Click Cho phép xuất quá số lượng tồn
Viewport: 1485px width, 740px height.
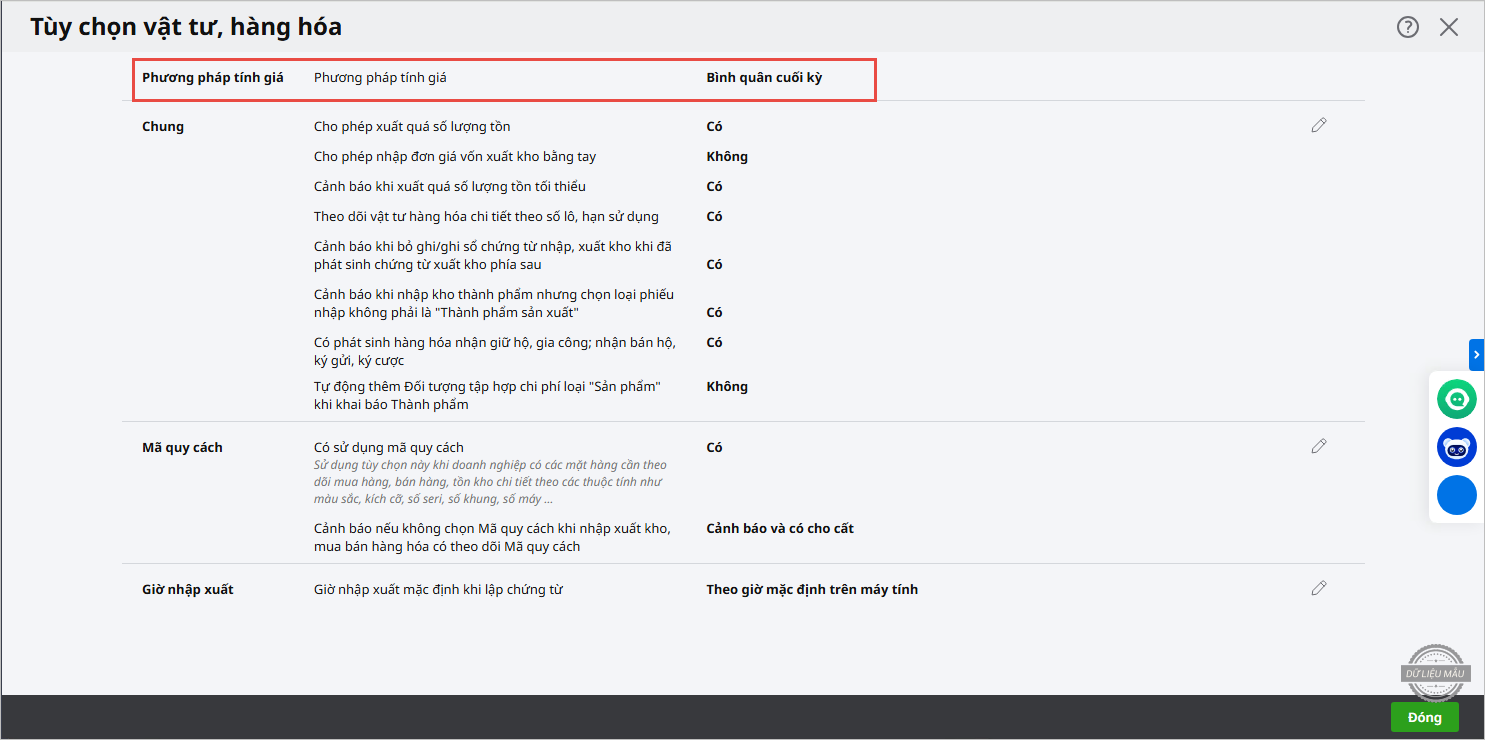412,127
